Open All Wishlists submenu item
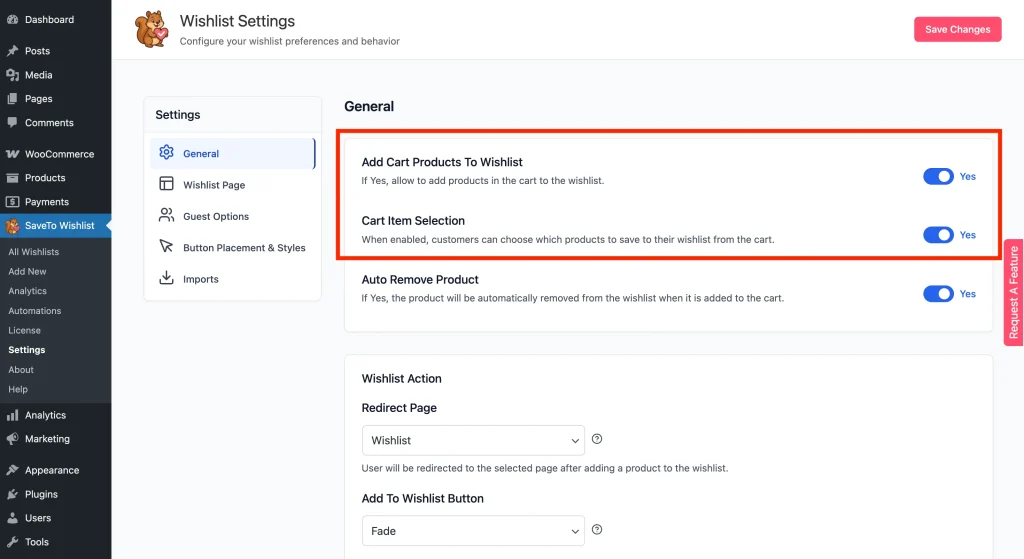 coord(33,251)
